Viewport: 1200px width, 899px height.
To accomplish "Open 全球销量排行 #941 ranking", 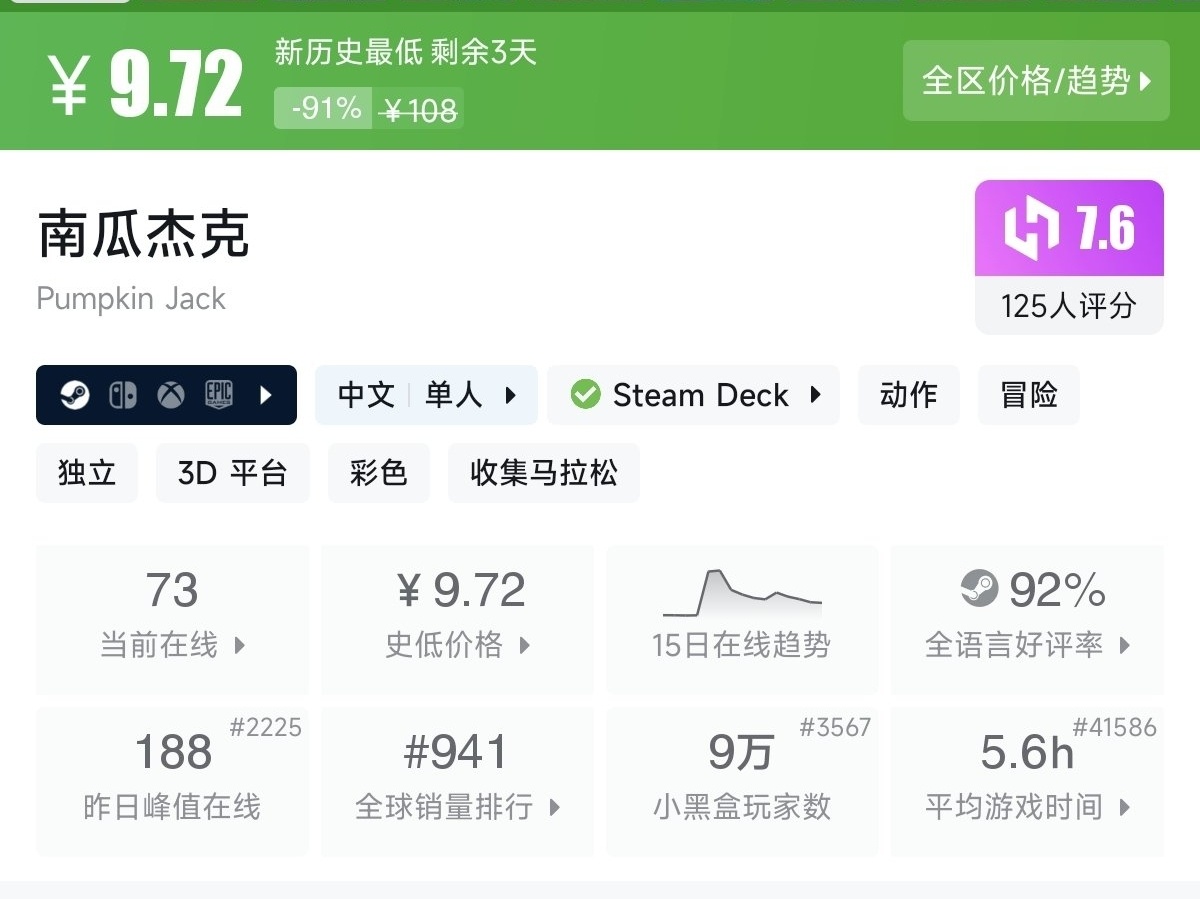I will click(458, 780).
